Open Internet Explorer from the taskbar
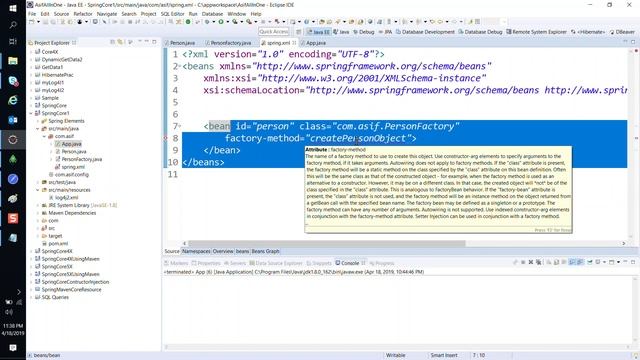 tap(13, 100)
